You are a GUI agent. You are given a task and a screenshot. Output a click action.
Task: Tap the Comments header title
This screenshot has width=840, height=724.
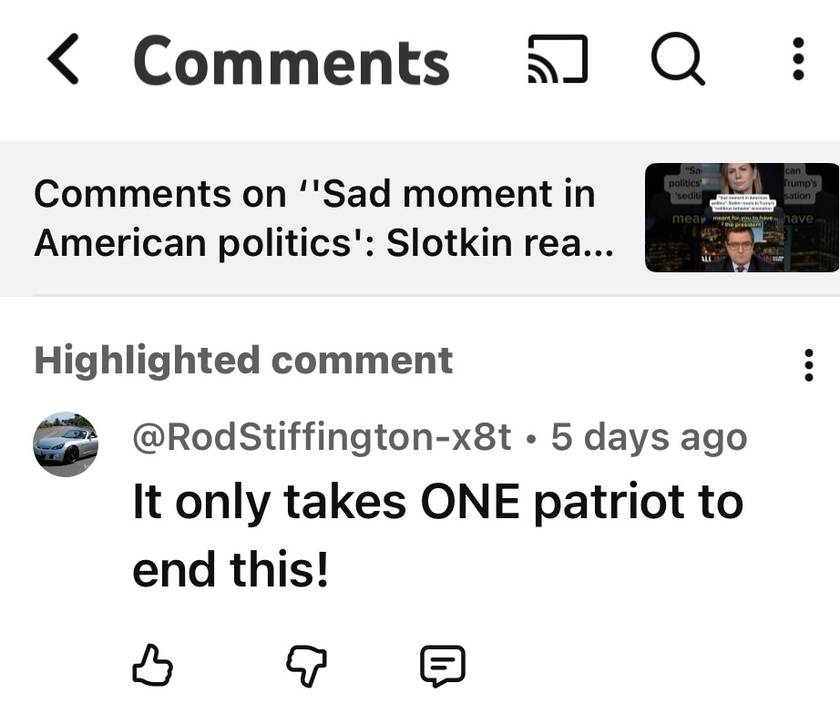coord(291,62)
